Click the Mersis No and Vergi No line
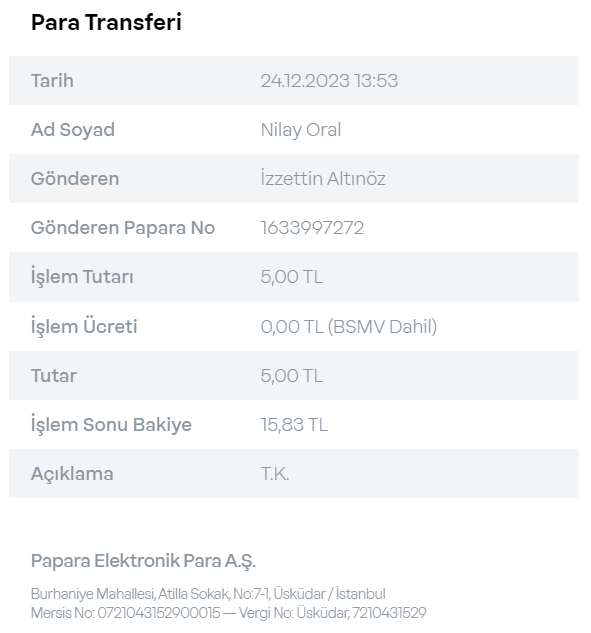Image resolution: width=591 pixels, height=633 pixels. pyautogui.click(x=228, y=613)
